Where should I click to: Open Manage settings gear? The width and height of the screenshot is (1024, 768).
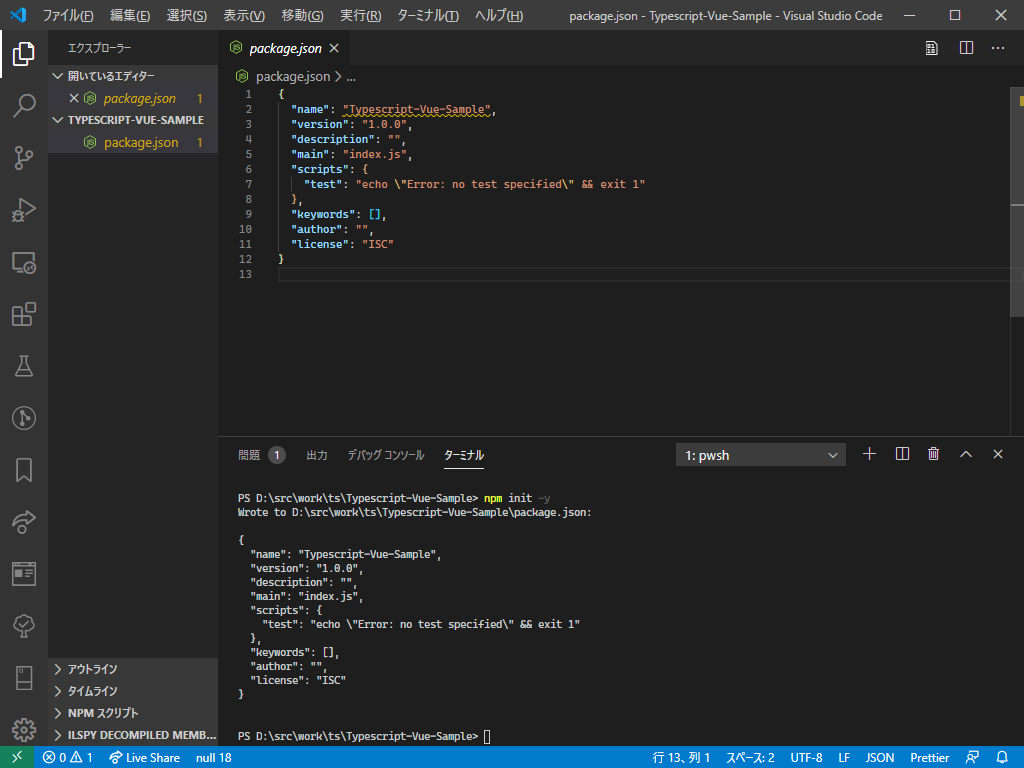24,730
